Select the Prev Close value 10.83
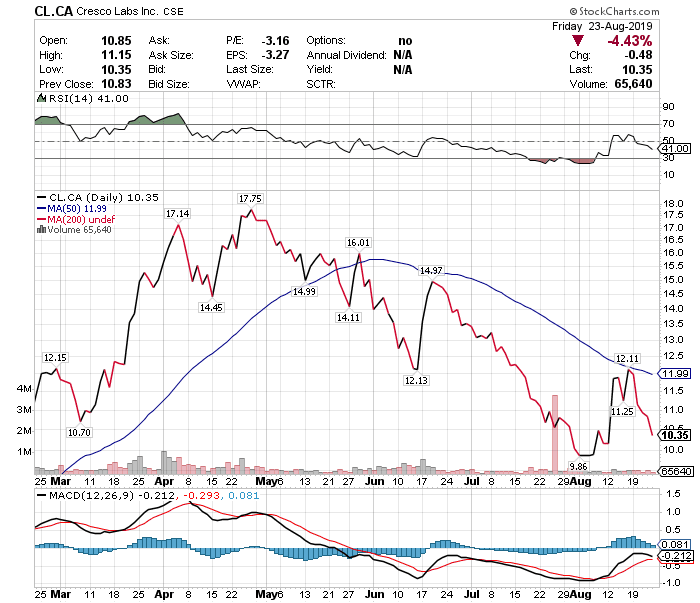The width and height of the screenshot is (700, 603). (x=116, y=84)
